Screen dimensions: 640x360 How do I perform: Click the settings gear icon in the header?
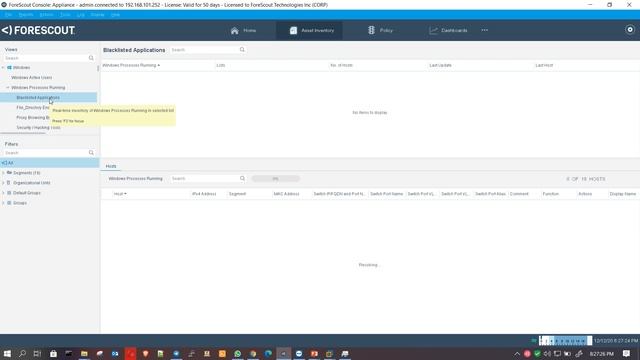pyautogui.click(x=630, y=30)
